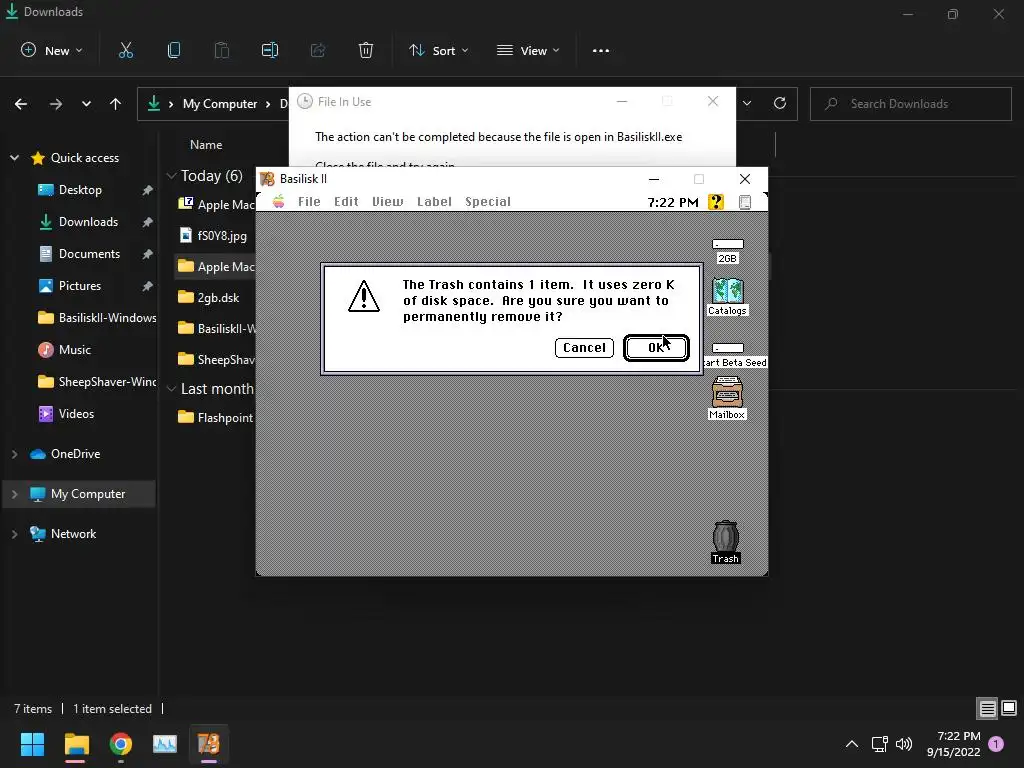Open the Special menu in Basilisk II
1024x768 pixels.
pyautogui.click(x=488, y=202)
